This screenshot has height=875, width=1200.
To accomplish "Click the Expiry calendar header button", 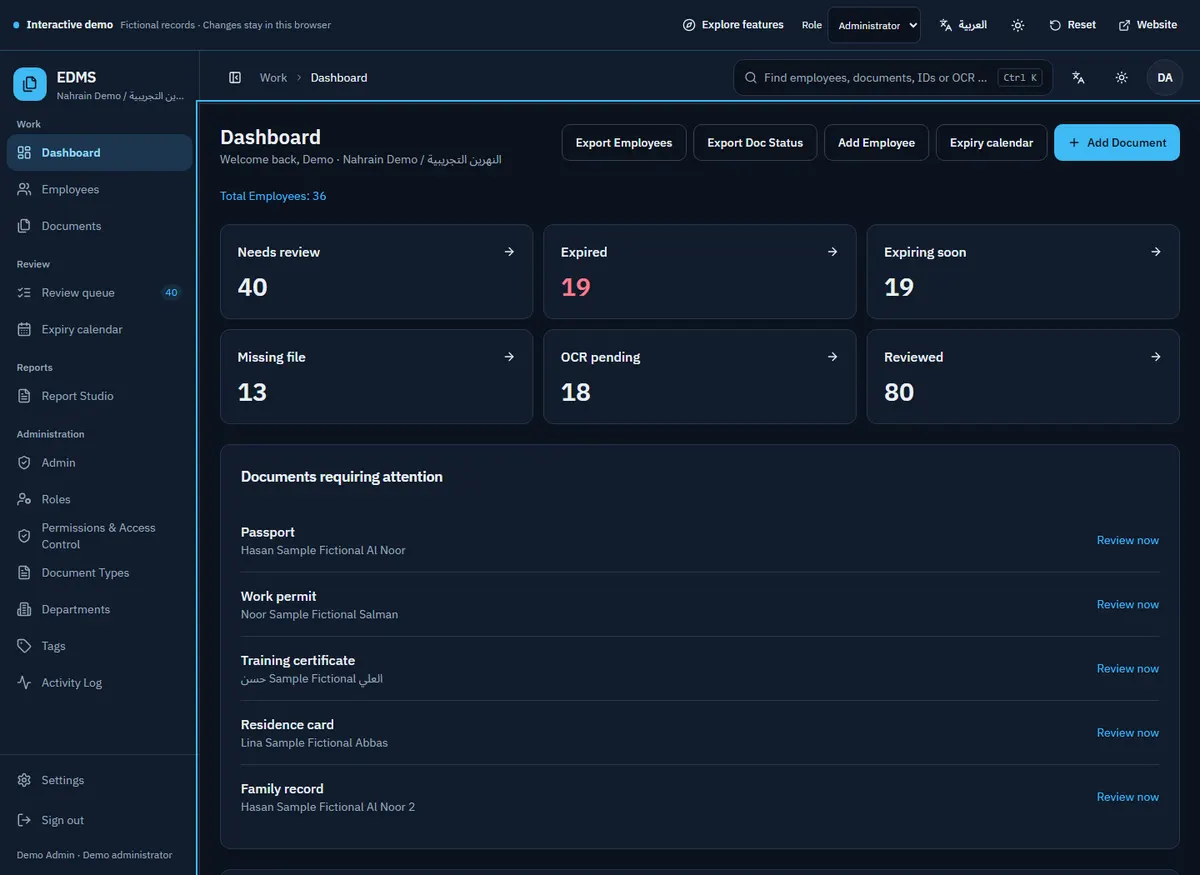I will (x=991, y=143).
